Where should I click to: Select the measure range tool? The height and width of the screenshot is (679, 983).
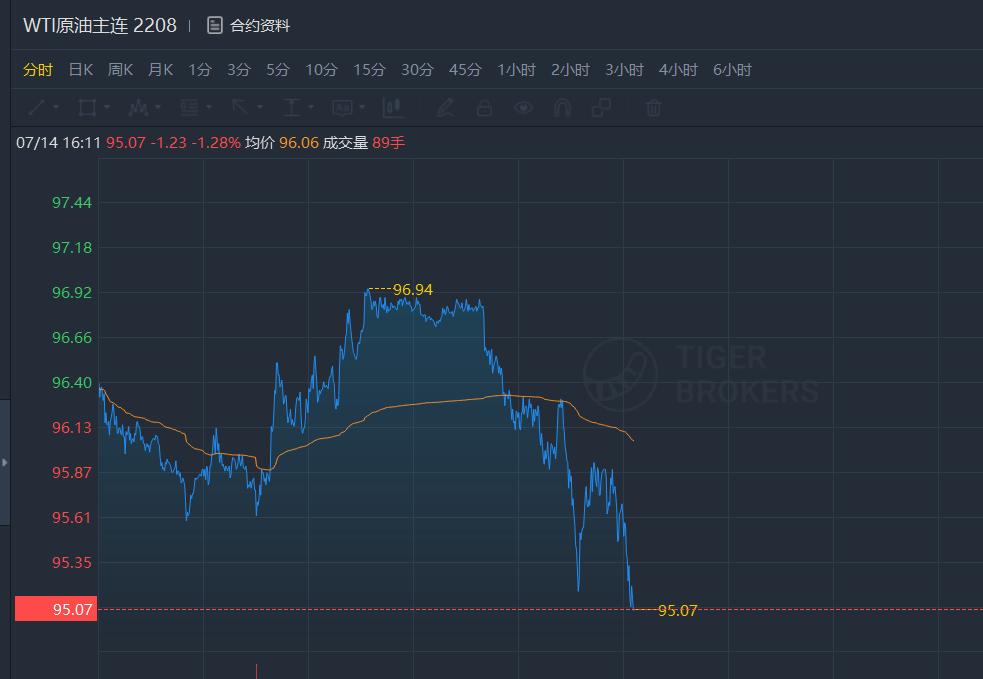coord(291,108)
